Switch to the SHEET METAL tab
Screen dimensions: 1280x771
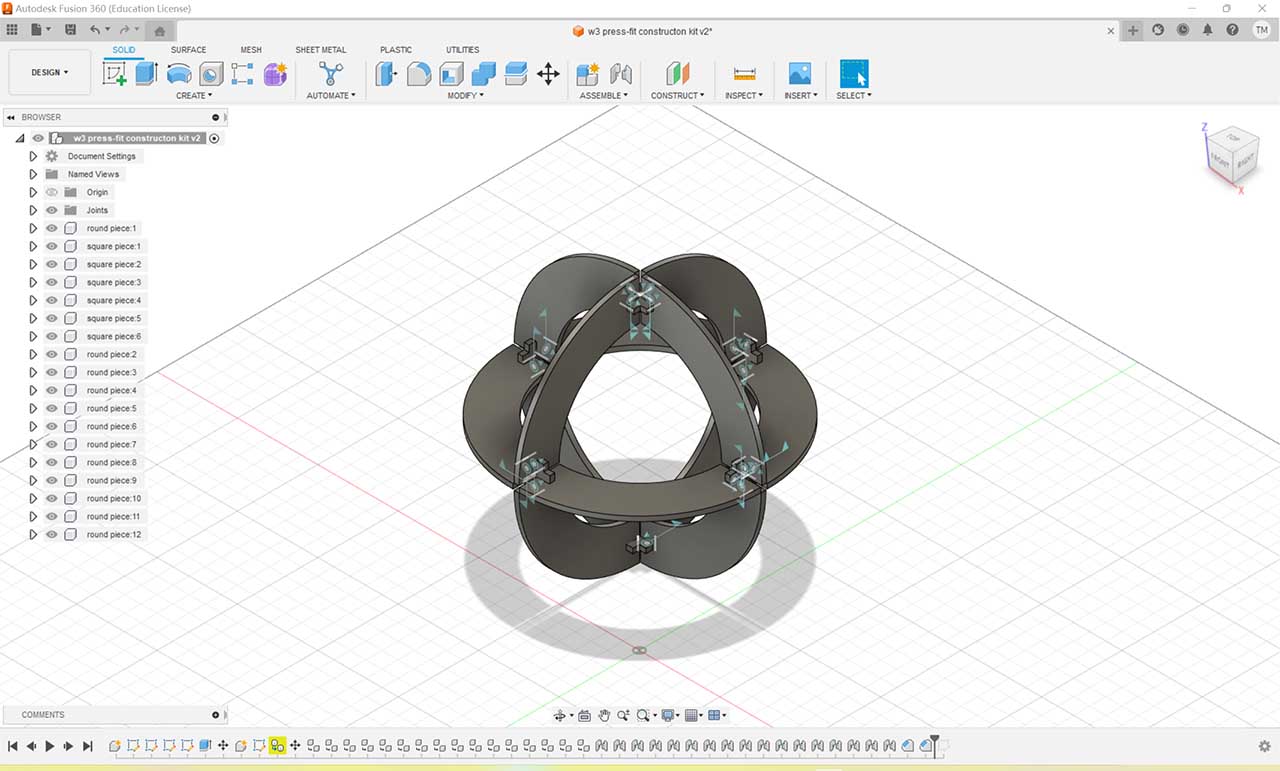[x=321, y=50]
